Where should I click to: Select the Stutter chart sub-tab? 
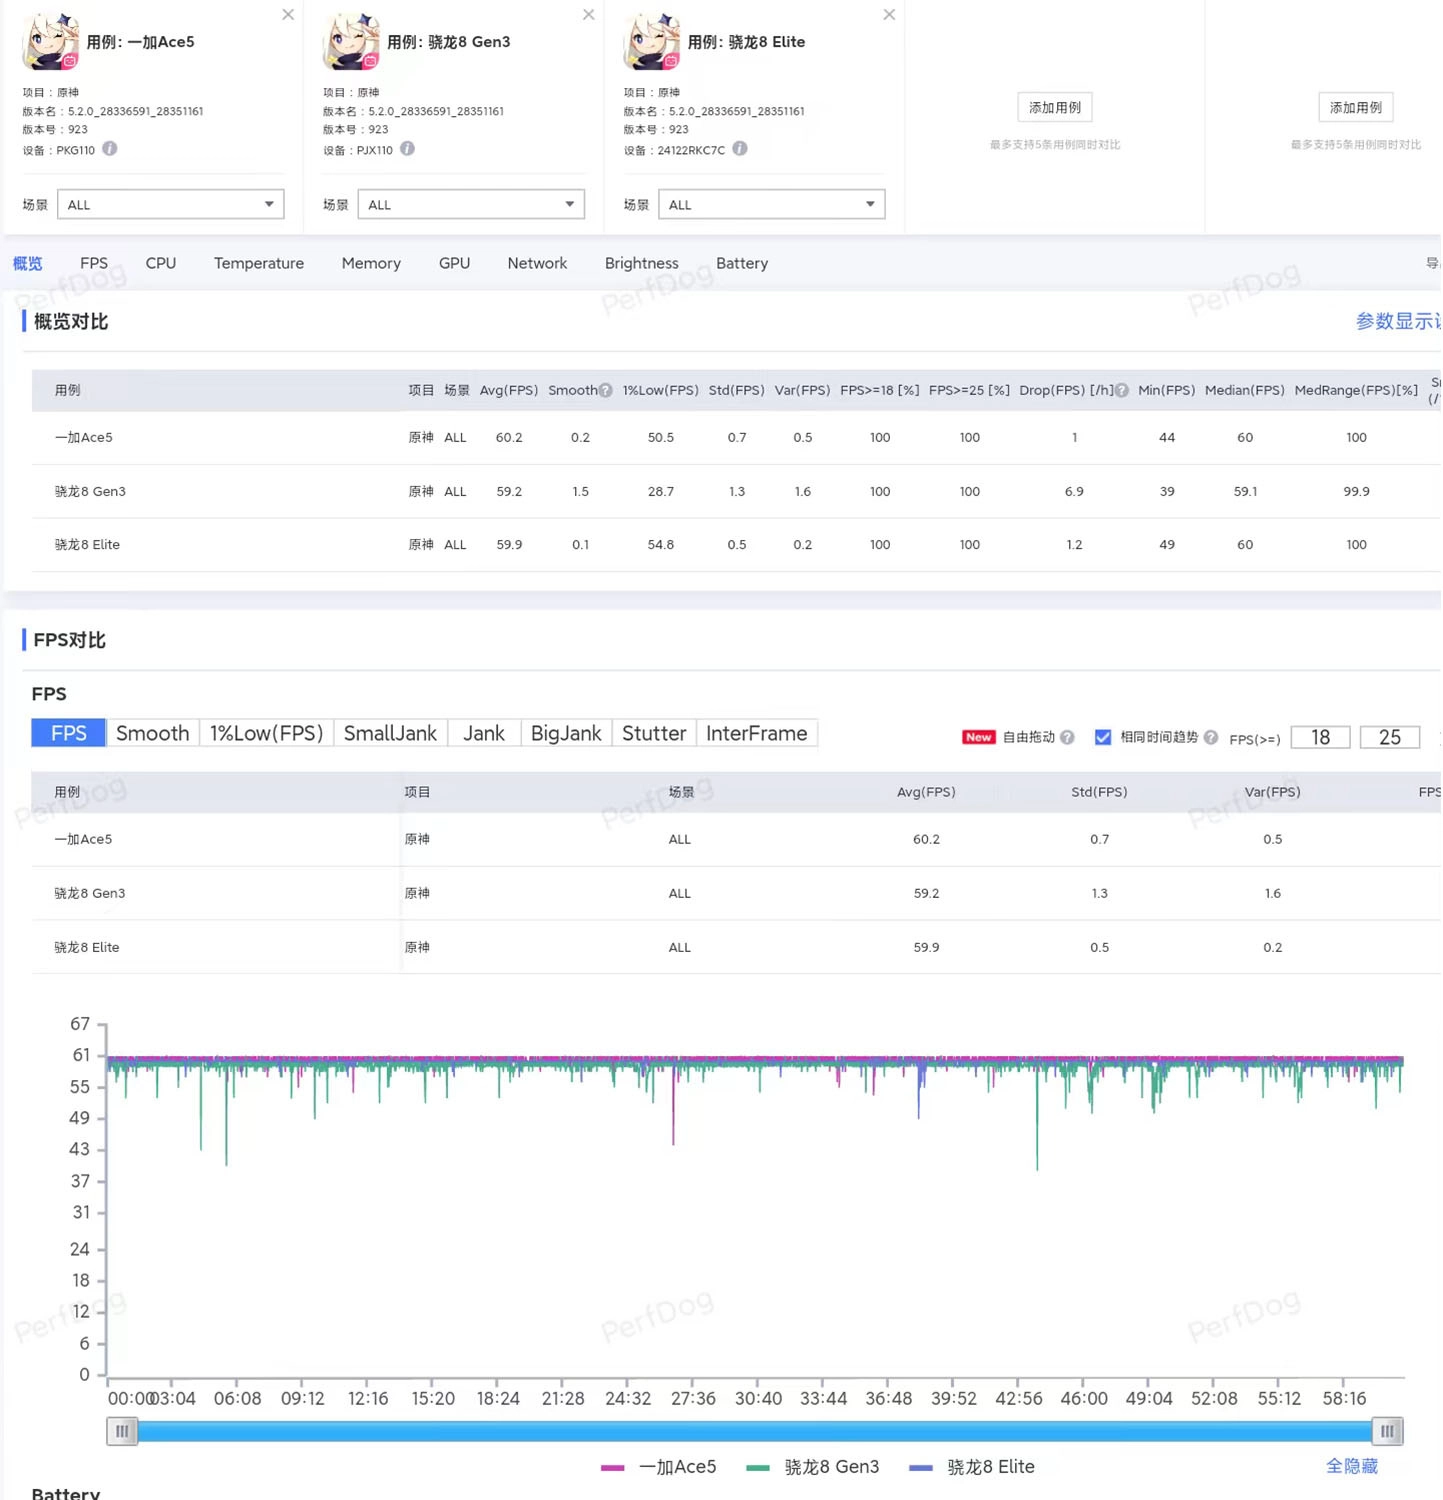tap(654, 734)
